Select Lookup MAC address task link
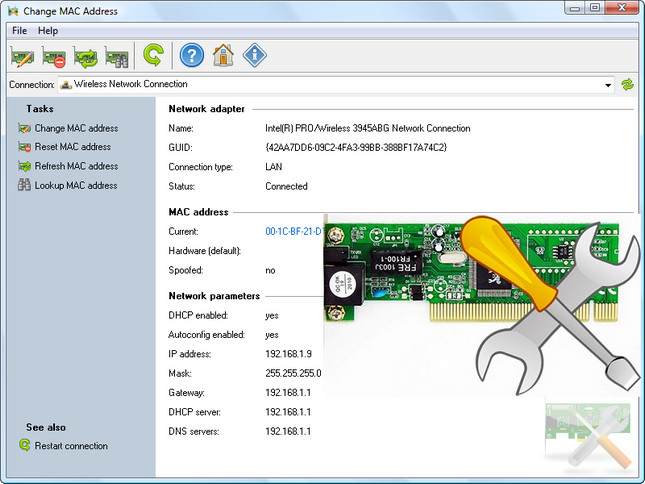The width and height of the screenshot is (645, 484). coord(76,185)
